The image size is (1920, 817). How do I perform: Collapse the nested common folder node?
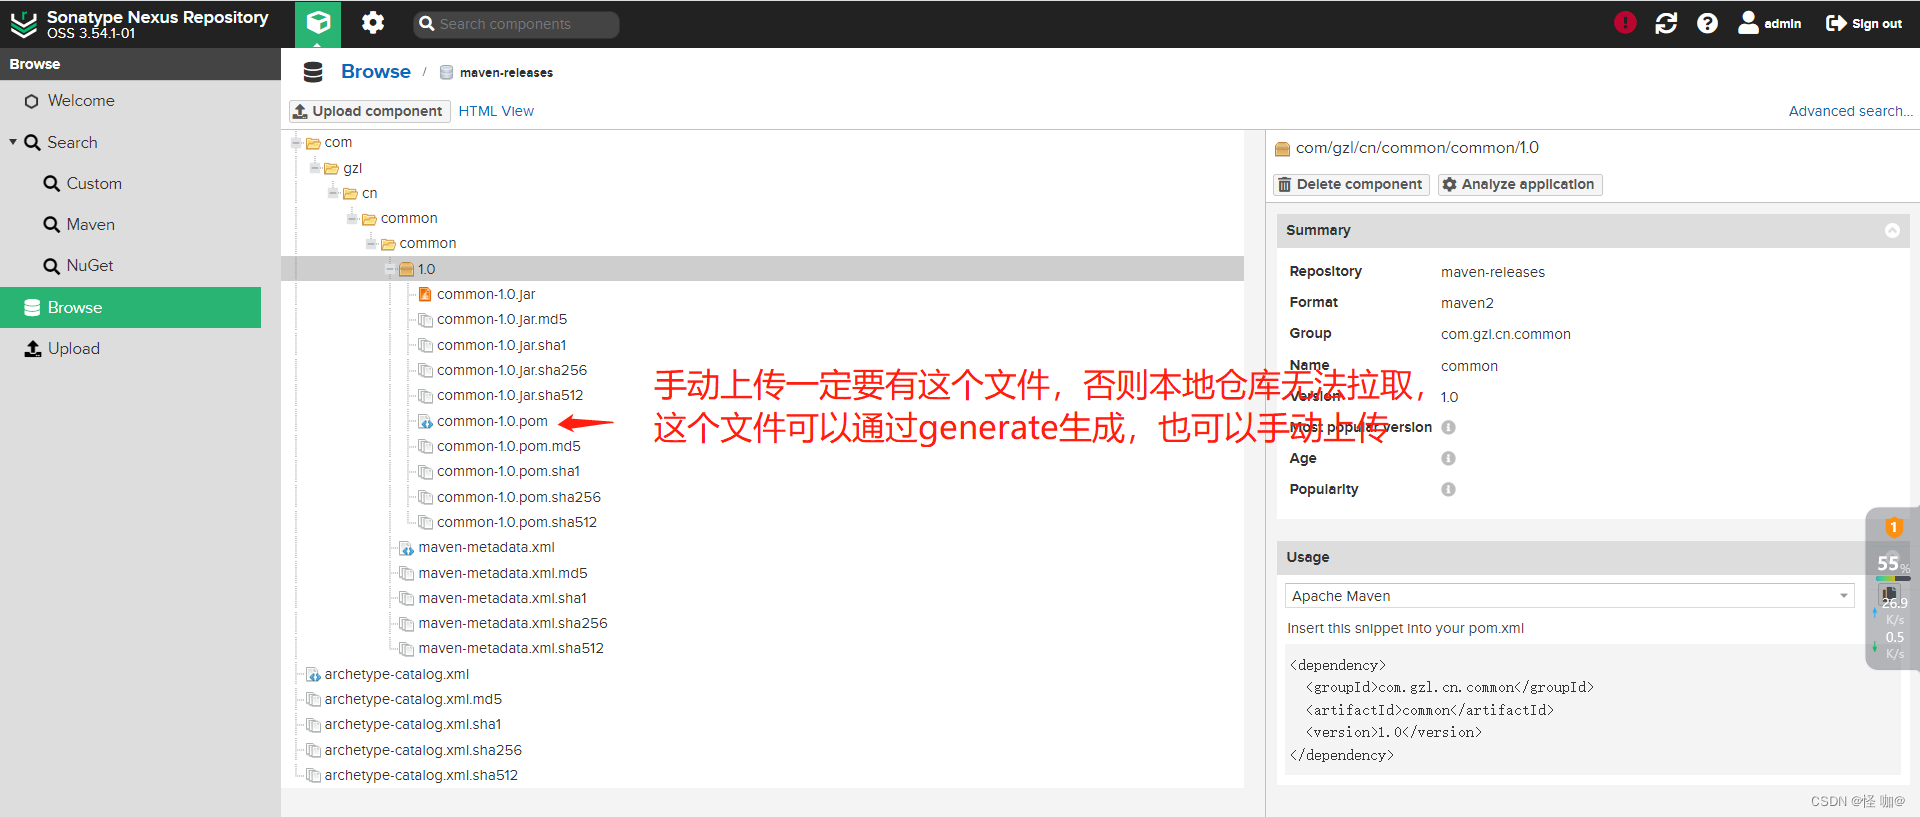(x=372, y=243)
